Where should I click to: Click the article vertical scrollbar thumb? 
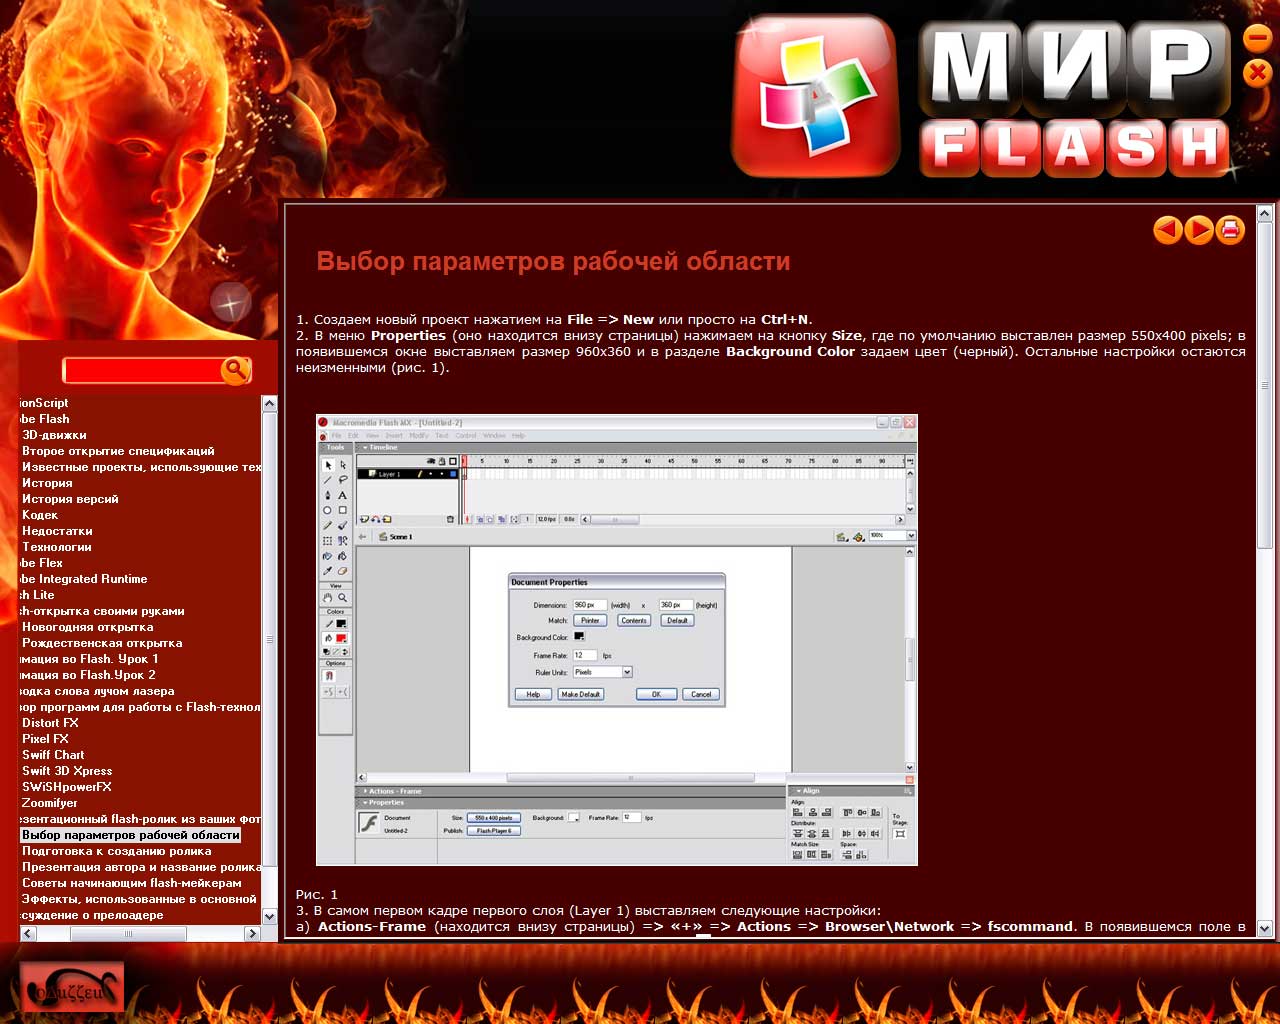(1265, 385)
